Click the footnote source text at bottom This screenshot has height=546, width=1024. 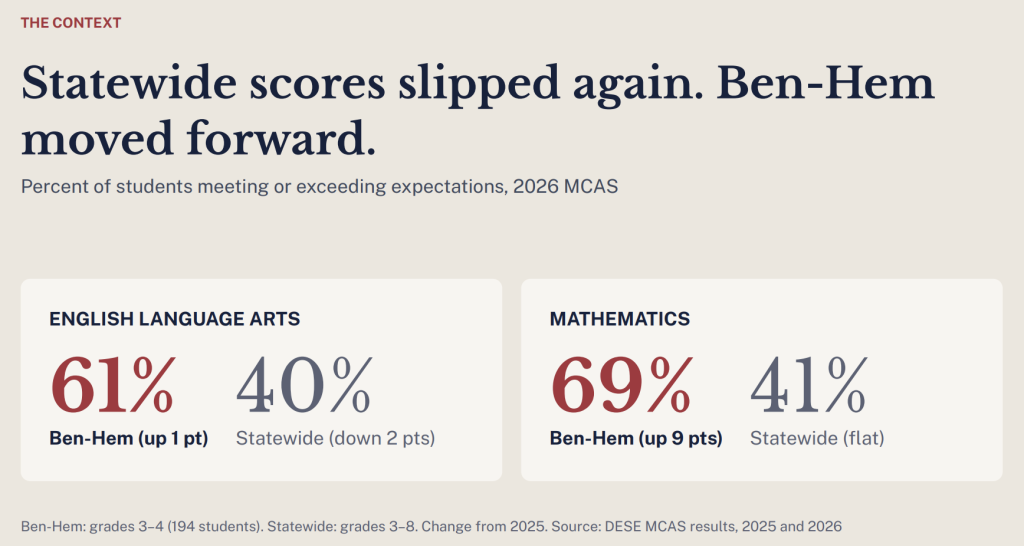(x=431, y=526)
